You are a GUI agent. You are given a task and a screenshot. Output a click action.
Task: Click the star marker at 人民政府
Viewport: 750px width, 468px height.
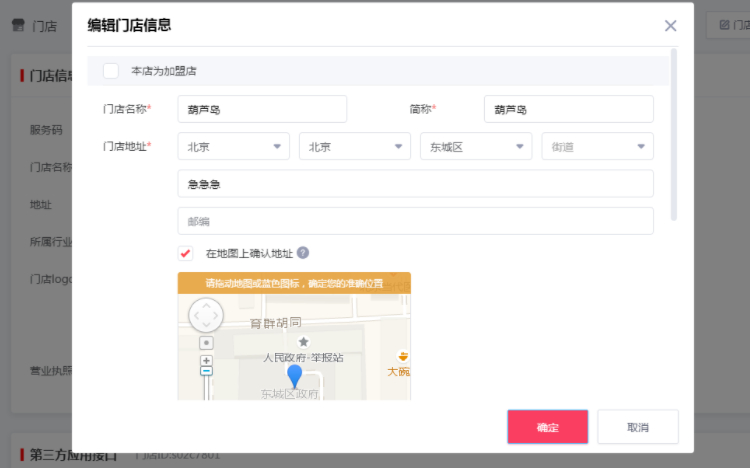pyautogui.click(x=304, y=342)
